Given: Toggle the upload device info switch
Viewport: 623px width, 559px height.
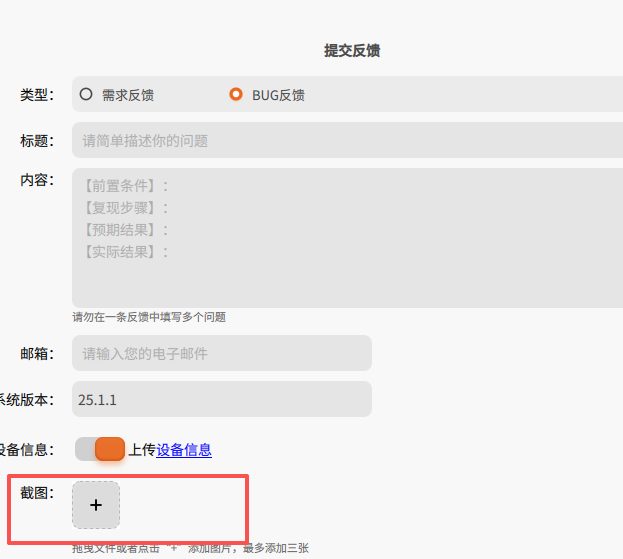Looking at the screenshot, I should [100, 449].
